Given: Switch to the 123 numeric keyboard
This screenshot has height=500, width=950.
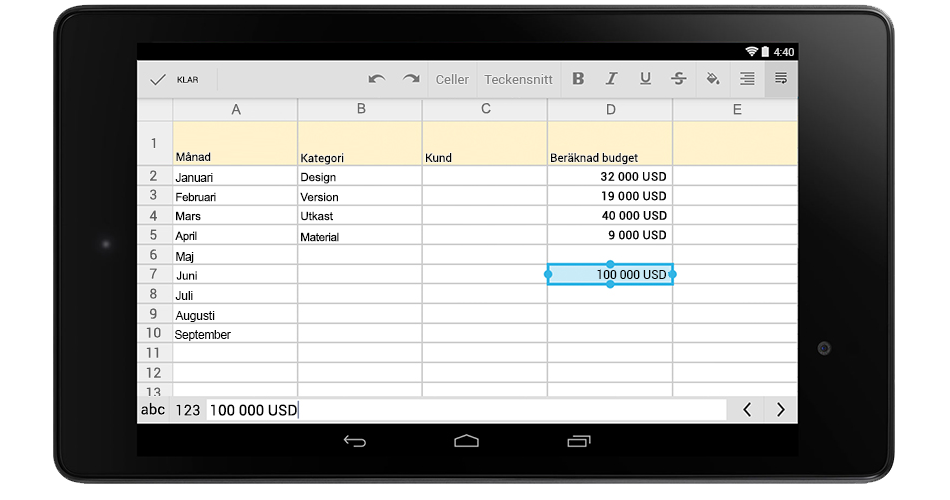Looking at the screenshot, I should 188,410.
